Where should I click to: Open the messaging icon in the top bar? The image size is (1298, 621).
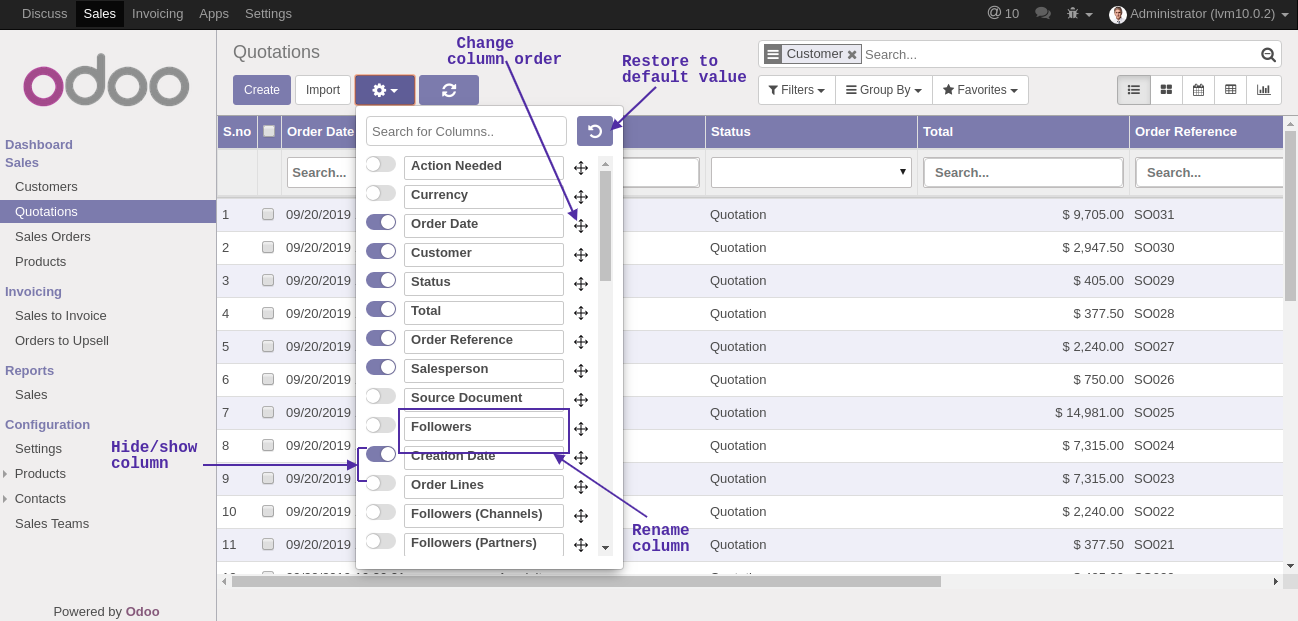pyautogui.click(x=1042, y=13)
